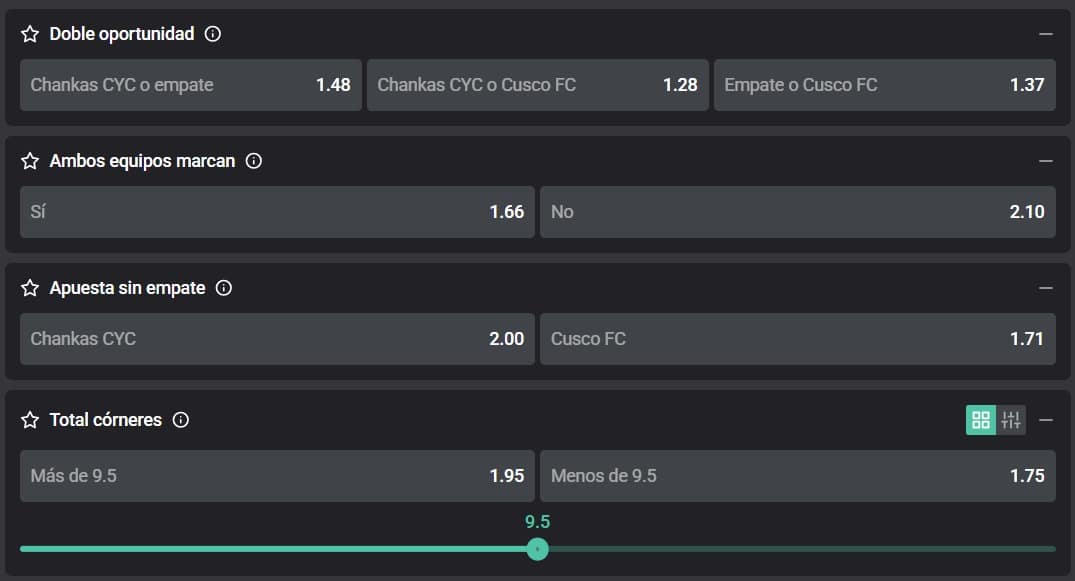Collapse the Total córneres section
This screenshot has height=581, width=1075.
point(1046,420)
